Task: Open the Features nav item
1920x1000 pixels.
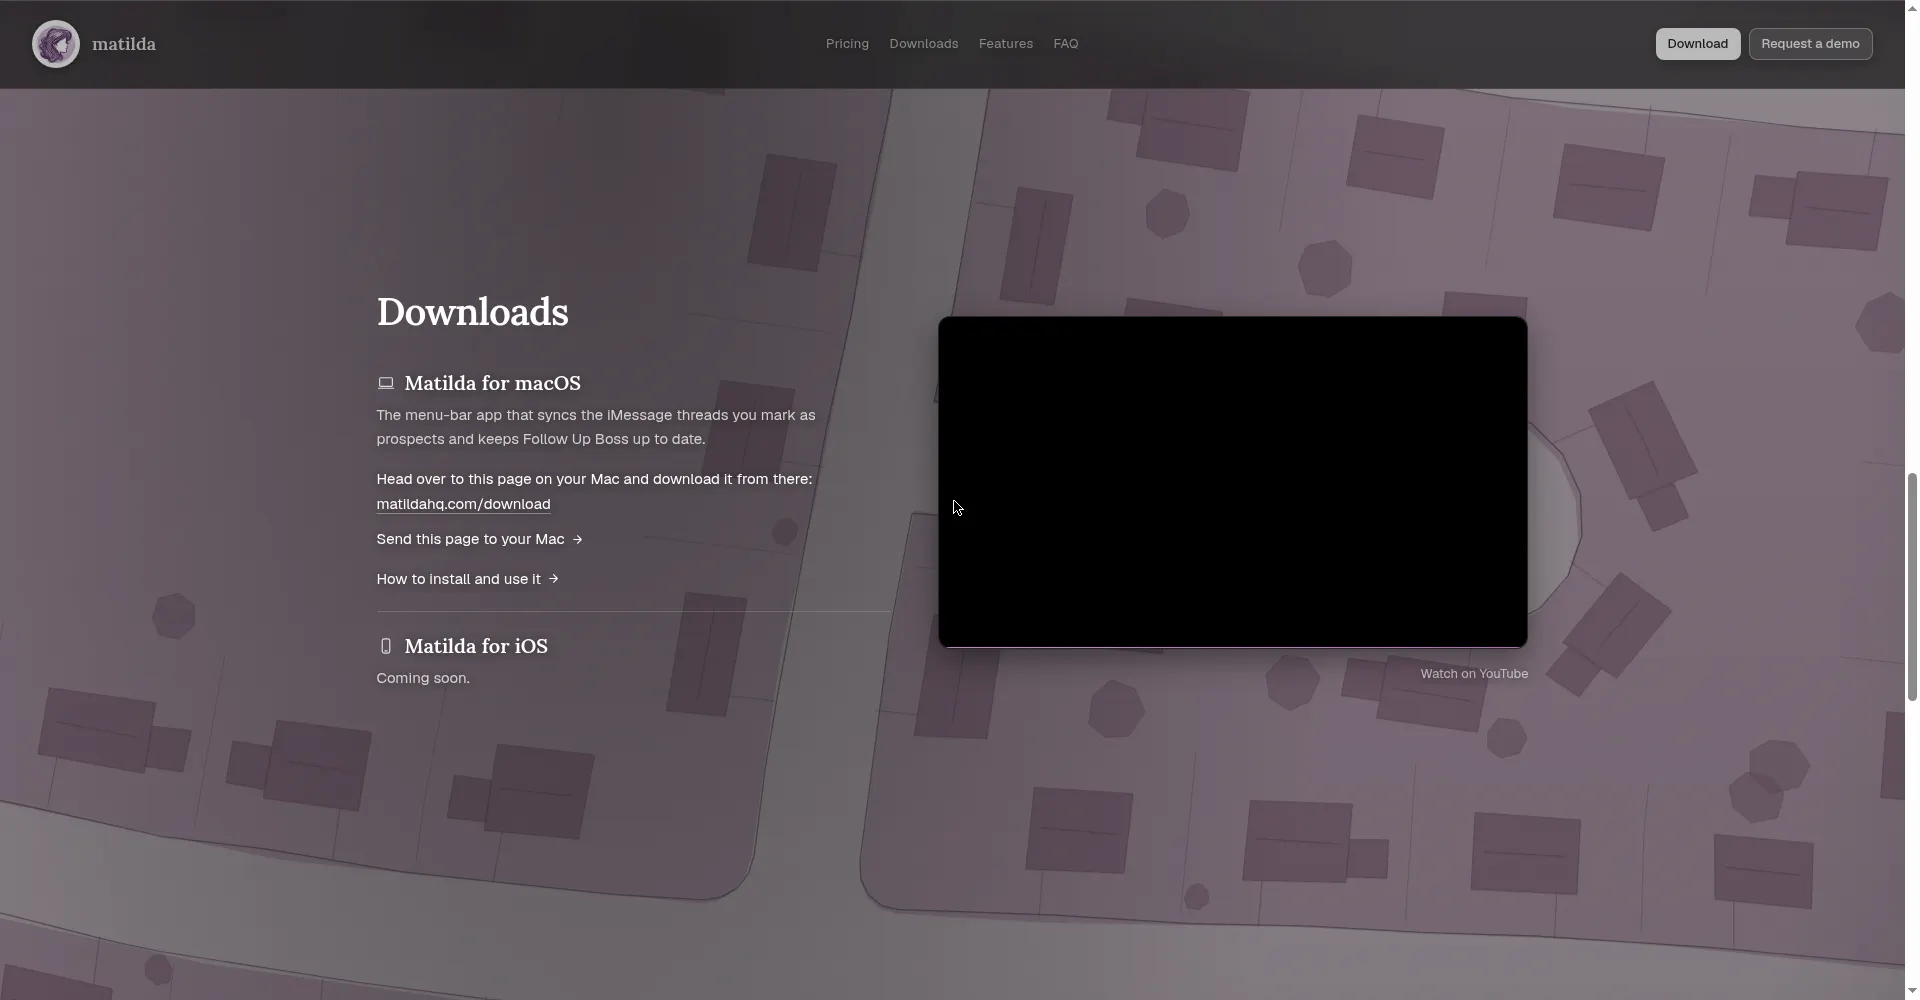Action: (x=1006, y=44)
